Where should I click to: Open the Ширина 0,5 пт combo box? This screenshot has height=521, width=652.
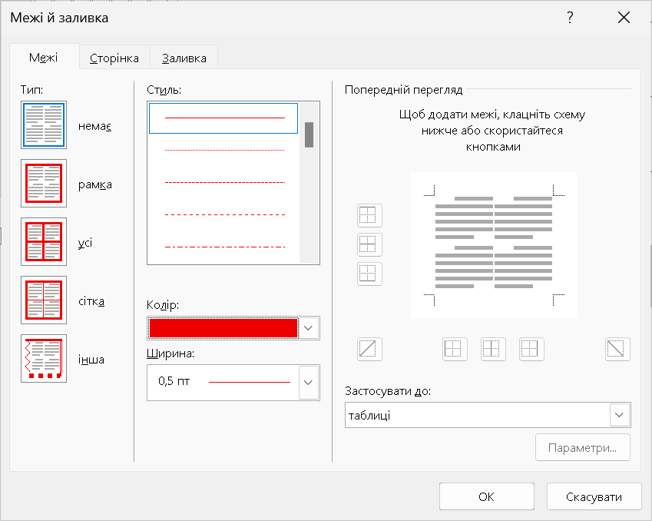pyautogui.click(x=233, y=382)
